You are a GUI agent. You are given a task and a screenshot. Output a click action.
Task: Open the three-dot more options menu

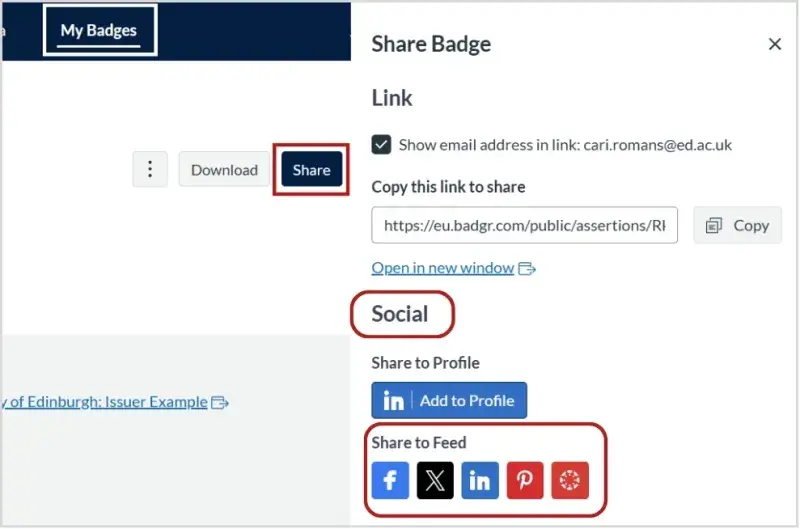(x=150, y=169)
